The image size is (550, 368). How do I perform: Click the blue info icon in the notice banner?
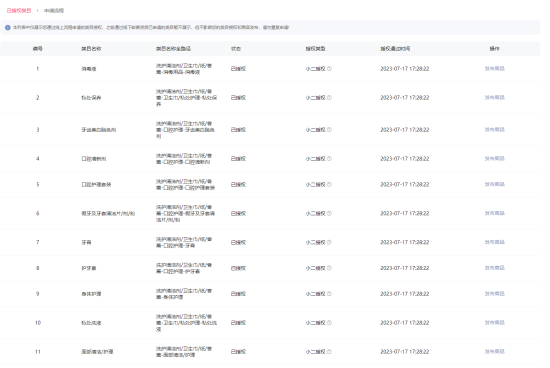pyautogui.click(x=8, y=27)
